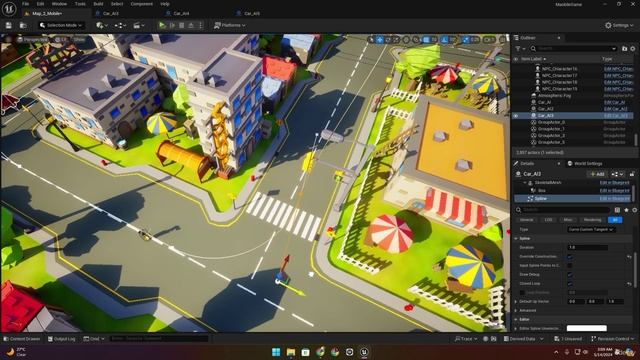This screenshot has height=360, width=640.
Task: Open the viewport Perspective view dropdown
Action: (x=33, y=40)
